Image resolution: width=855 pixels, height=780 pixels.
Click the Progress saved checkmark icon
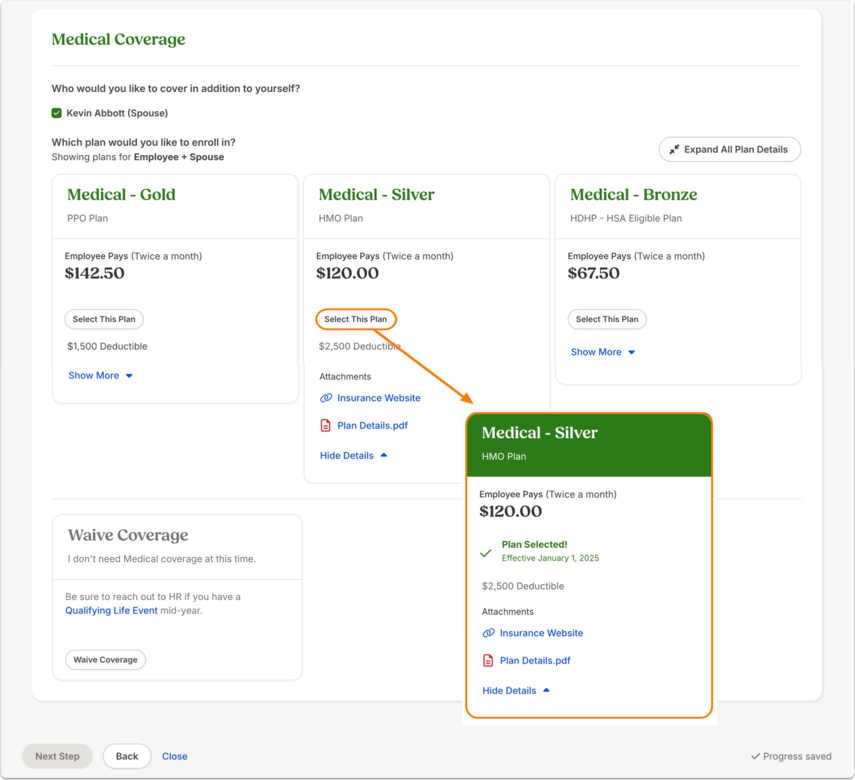click(755, 756)
